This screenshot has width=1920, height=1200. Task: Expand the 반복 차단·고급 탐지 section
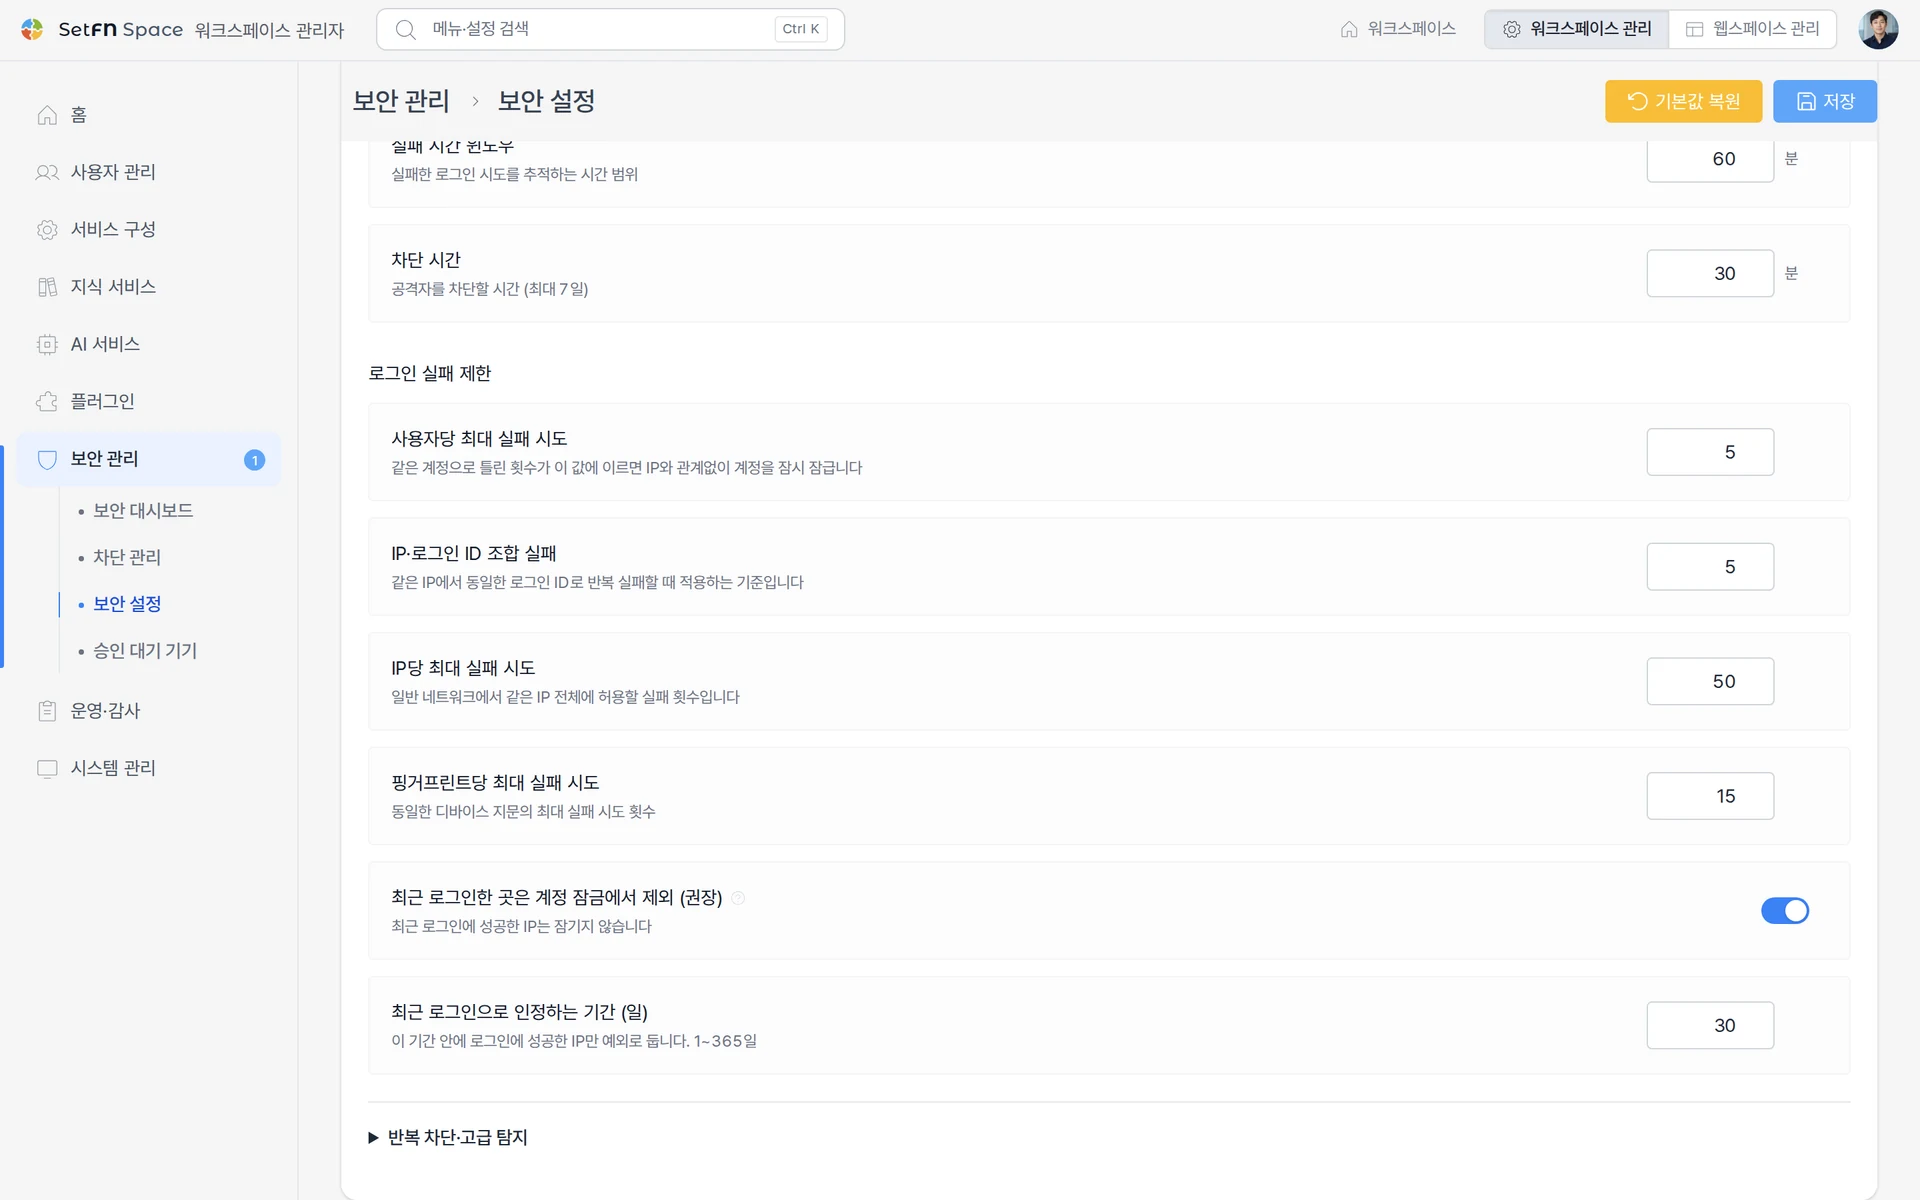pos(448,1137)
